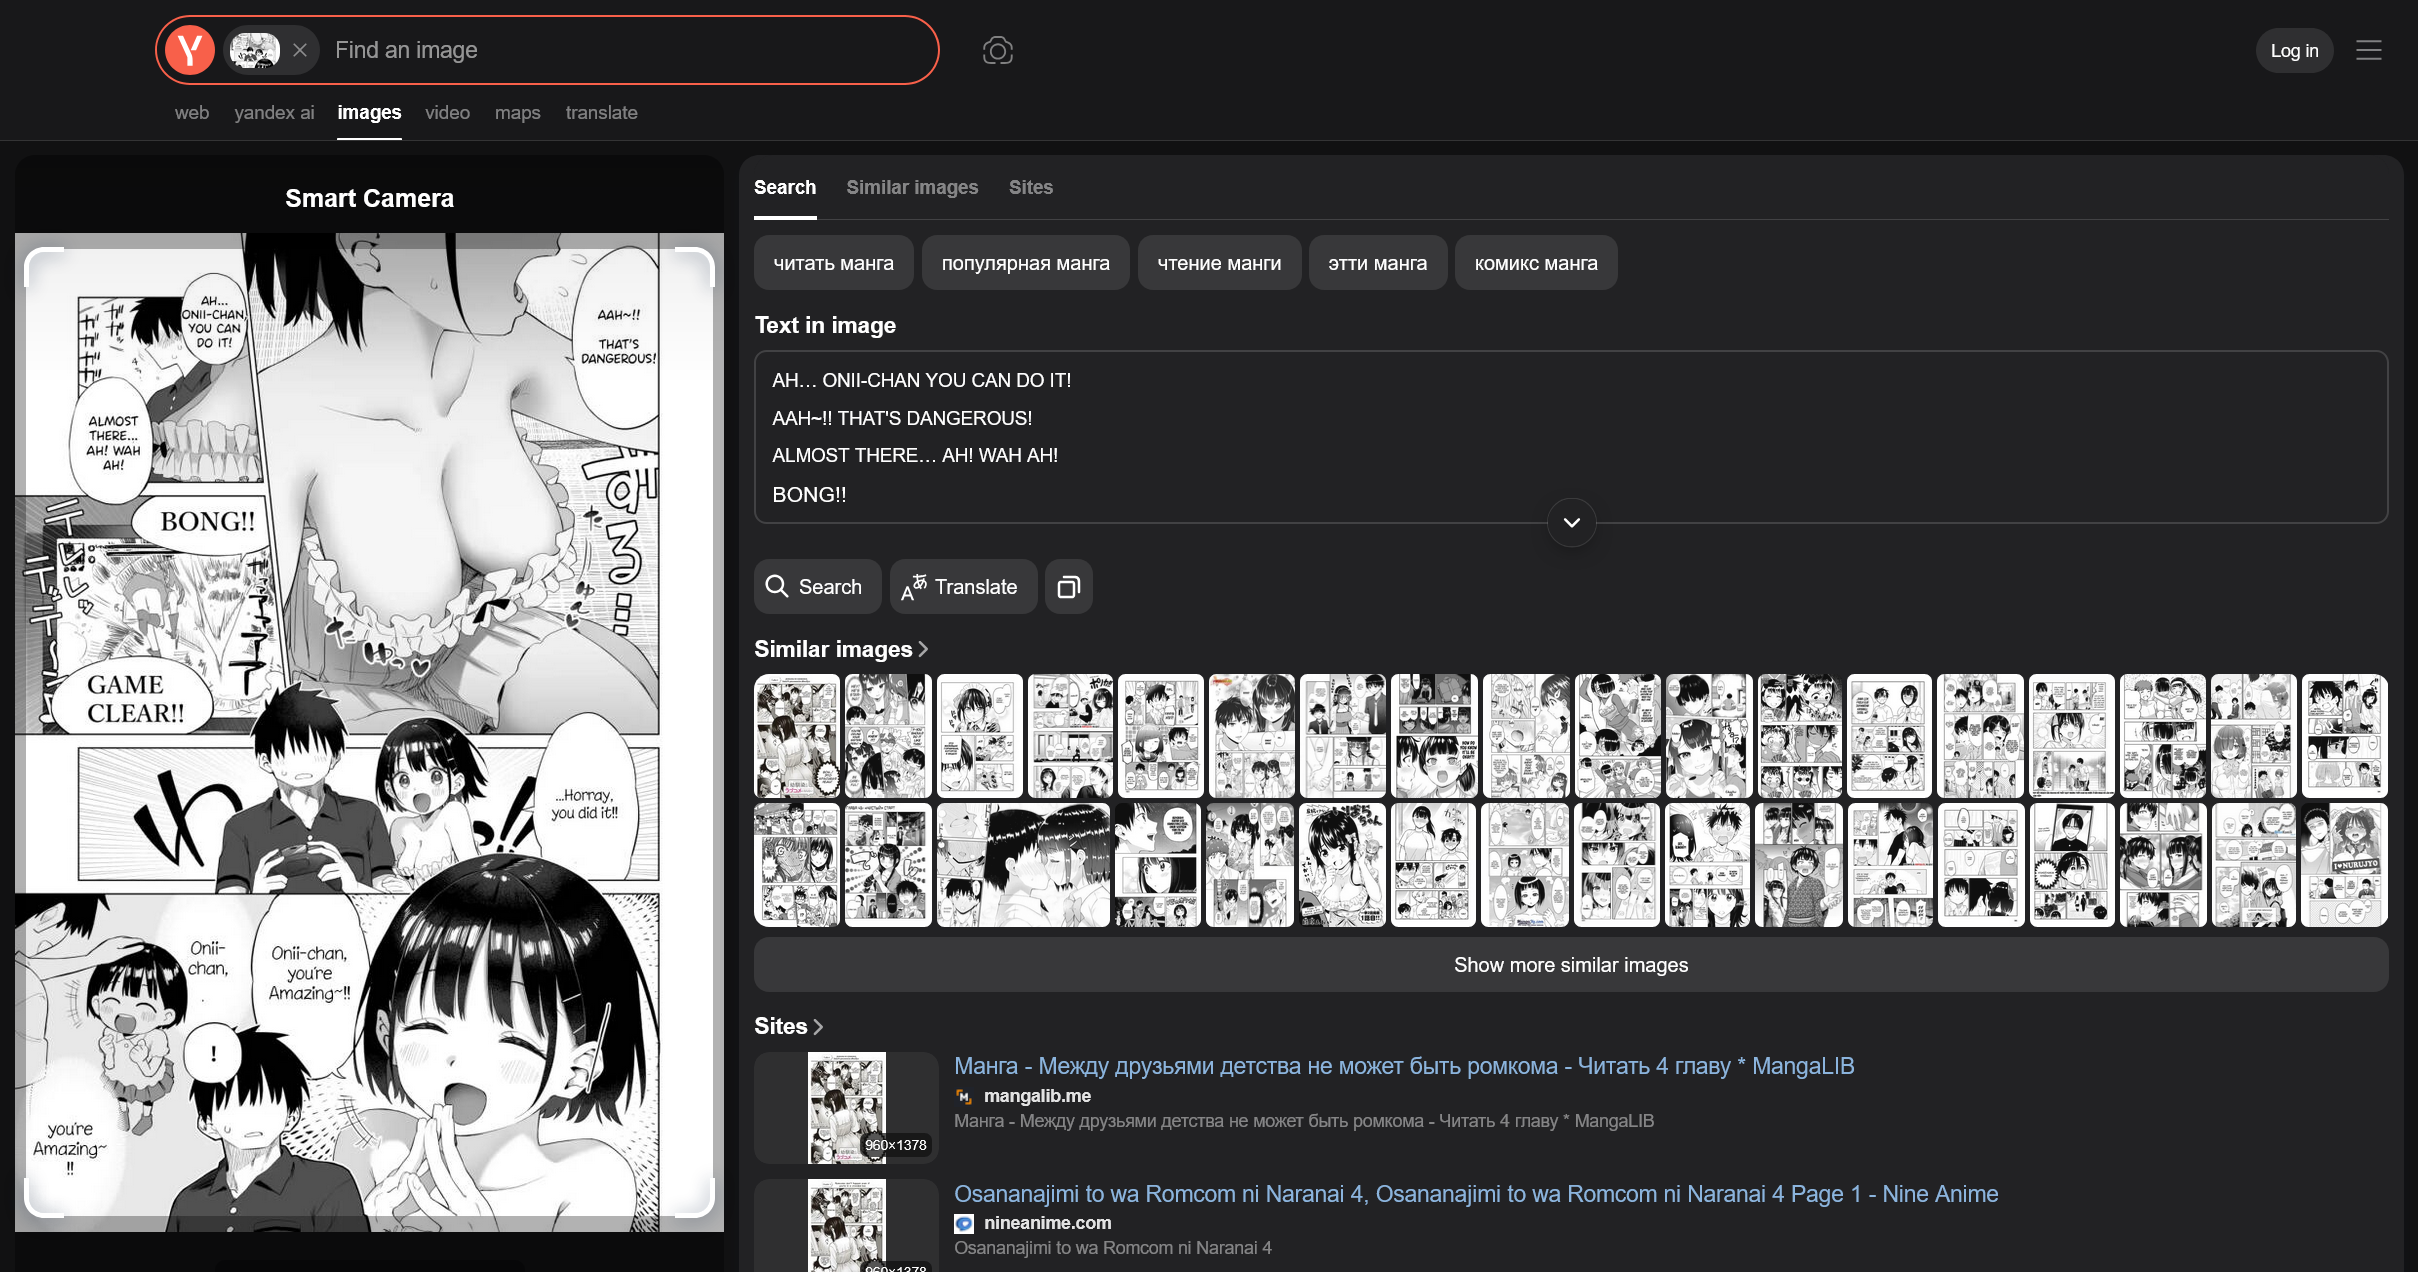The image size is (2418, 1272).
Task: Go to the video tab
Action: pyautogui.click(x=447, y=112)
